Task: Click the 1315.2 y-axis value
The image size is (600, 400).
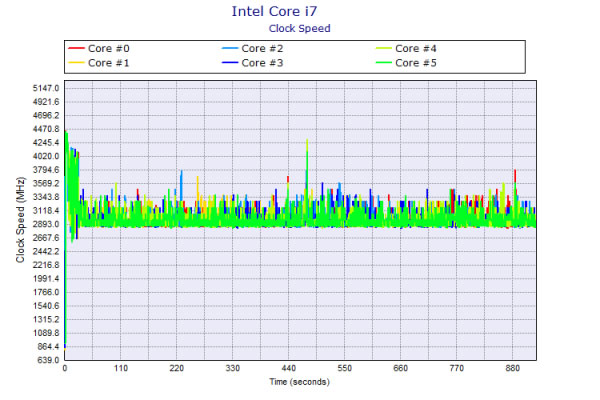Action: pyautogui.click(x=46, y=320)
